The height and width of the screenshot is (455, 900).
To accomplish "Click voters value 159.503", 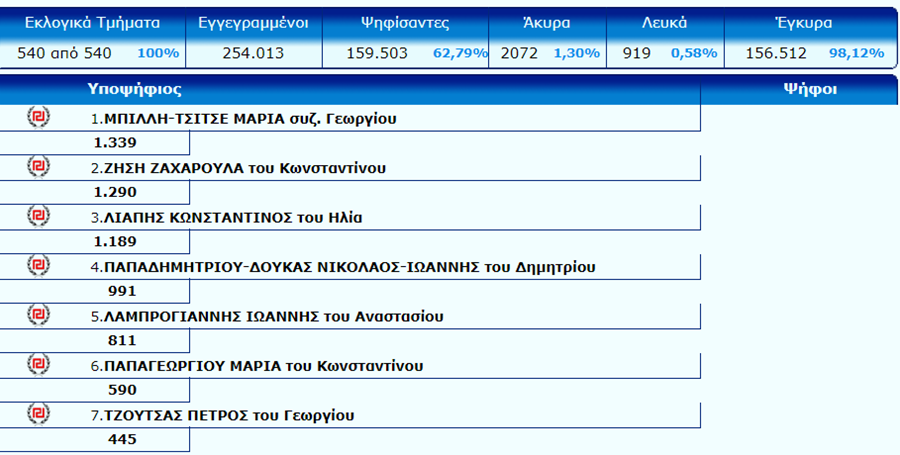I will [377, 54].
